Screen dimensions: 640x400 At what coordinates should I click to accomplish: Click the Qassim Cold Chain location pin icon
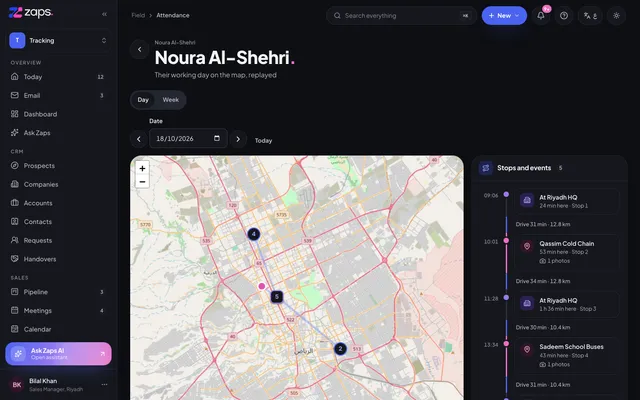point(527,246)
